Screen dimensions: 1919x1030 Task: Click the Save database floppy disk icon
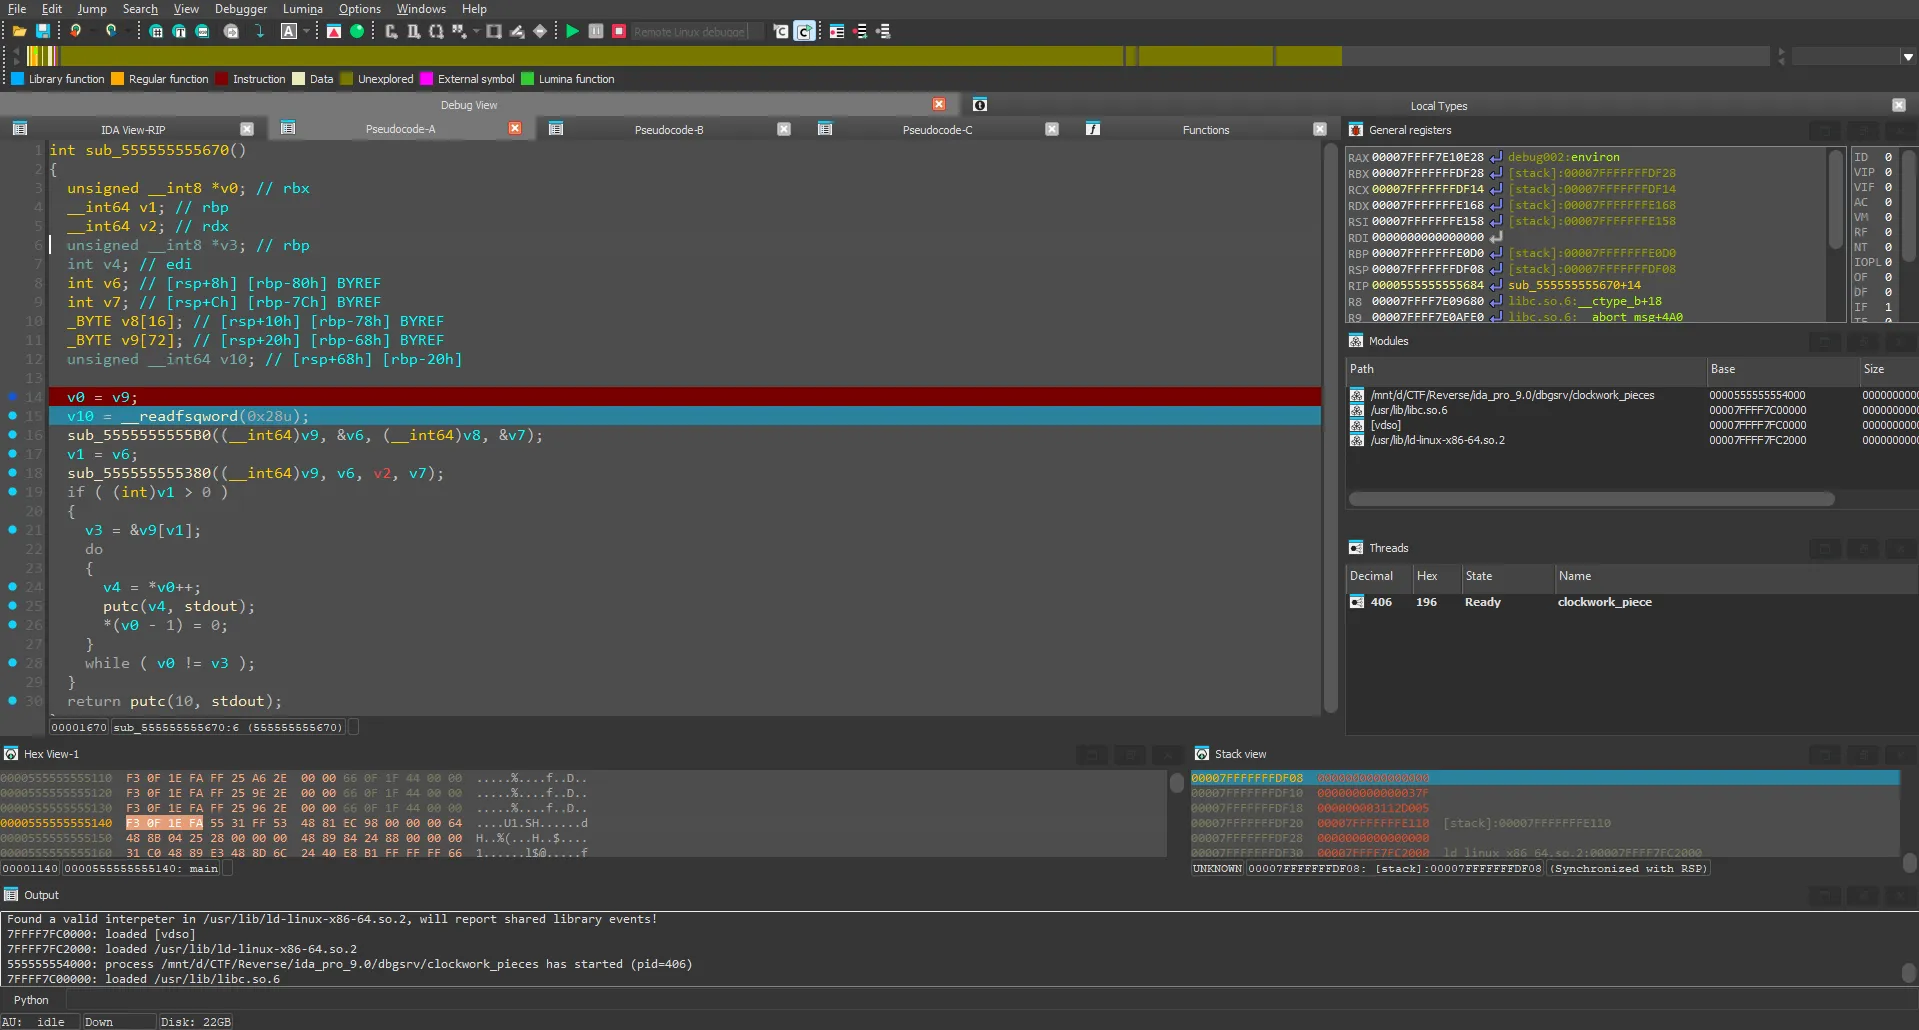point(43,31)
